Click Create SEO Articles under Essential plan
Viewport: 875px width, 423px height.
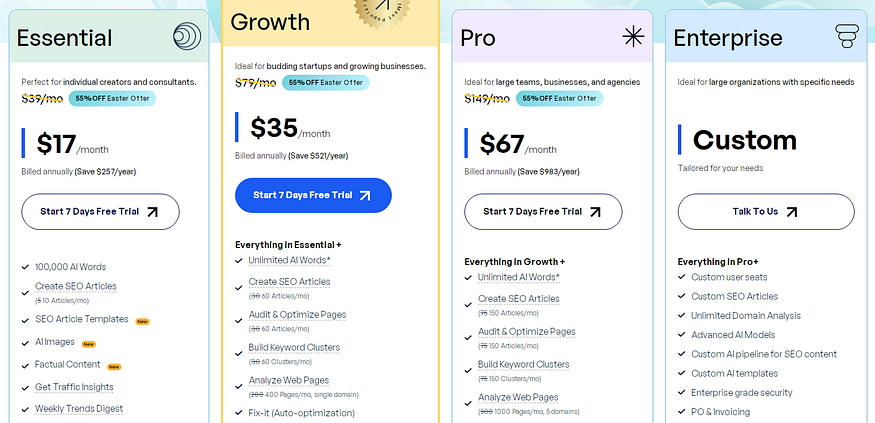tap(76, 286)
